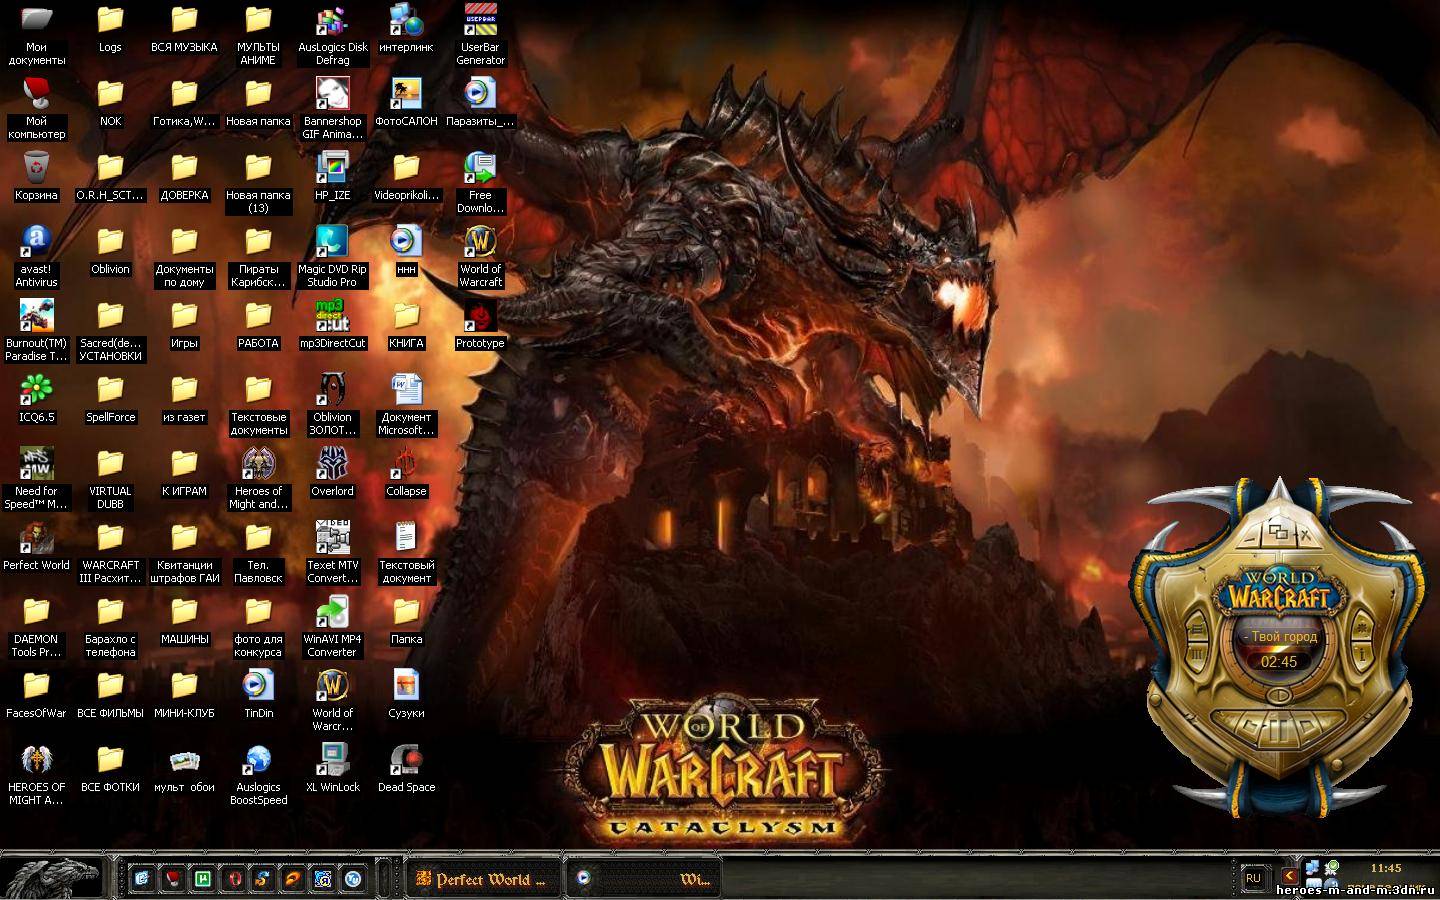The height and width of the screenshot is (900, 1440).
Task: Click the taskbar clock showing 11:45
Action: coord(1385,868)
